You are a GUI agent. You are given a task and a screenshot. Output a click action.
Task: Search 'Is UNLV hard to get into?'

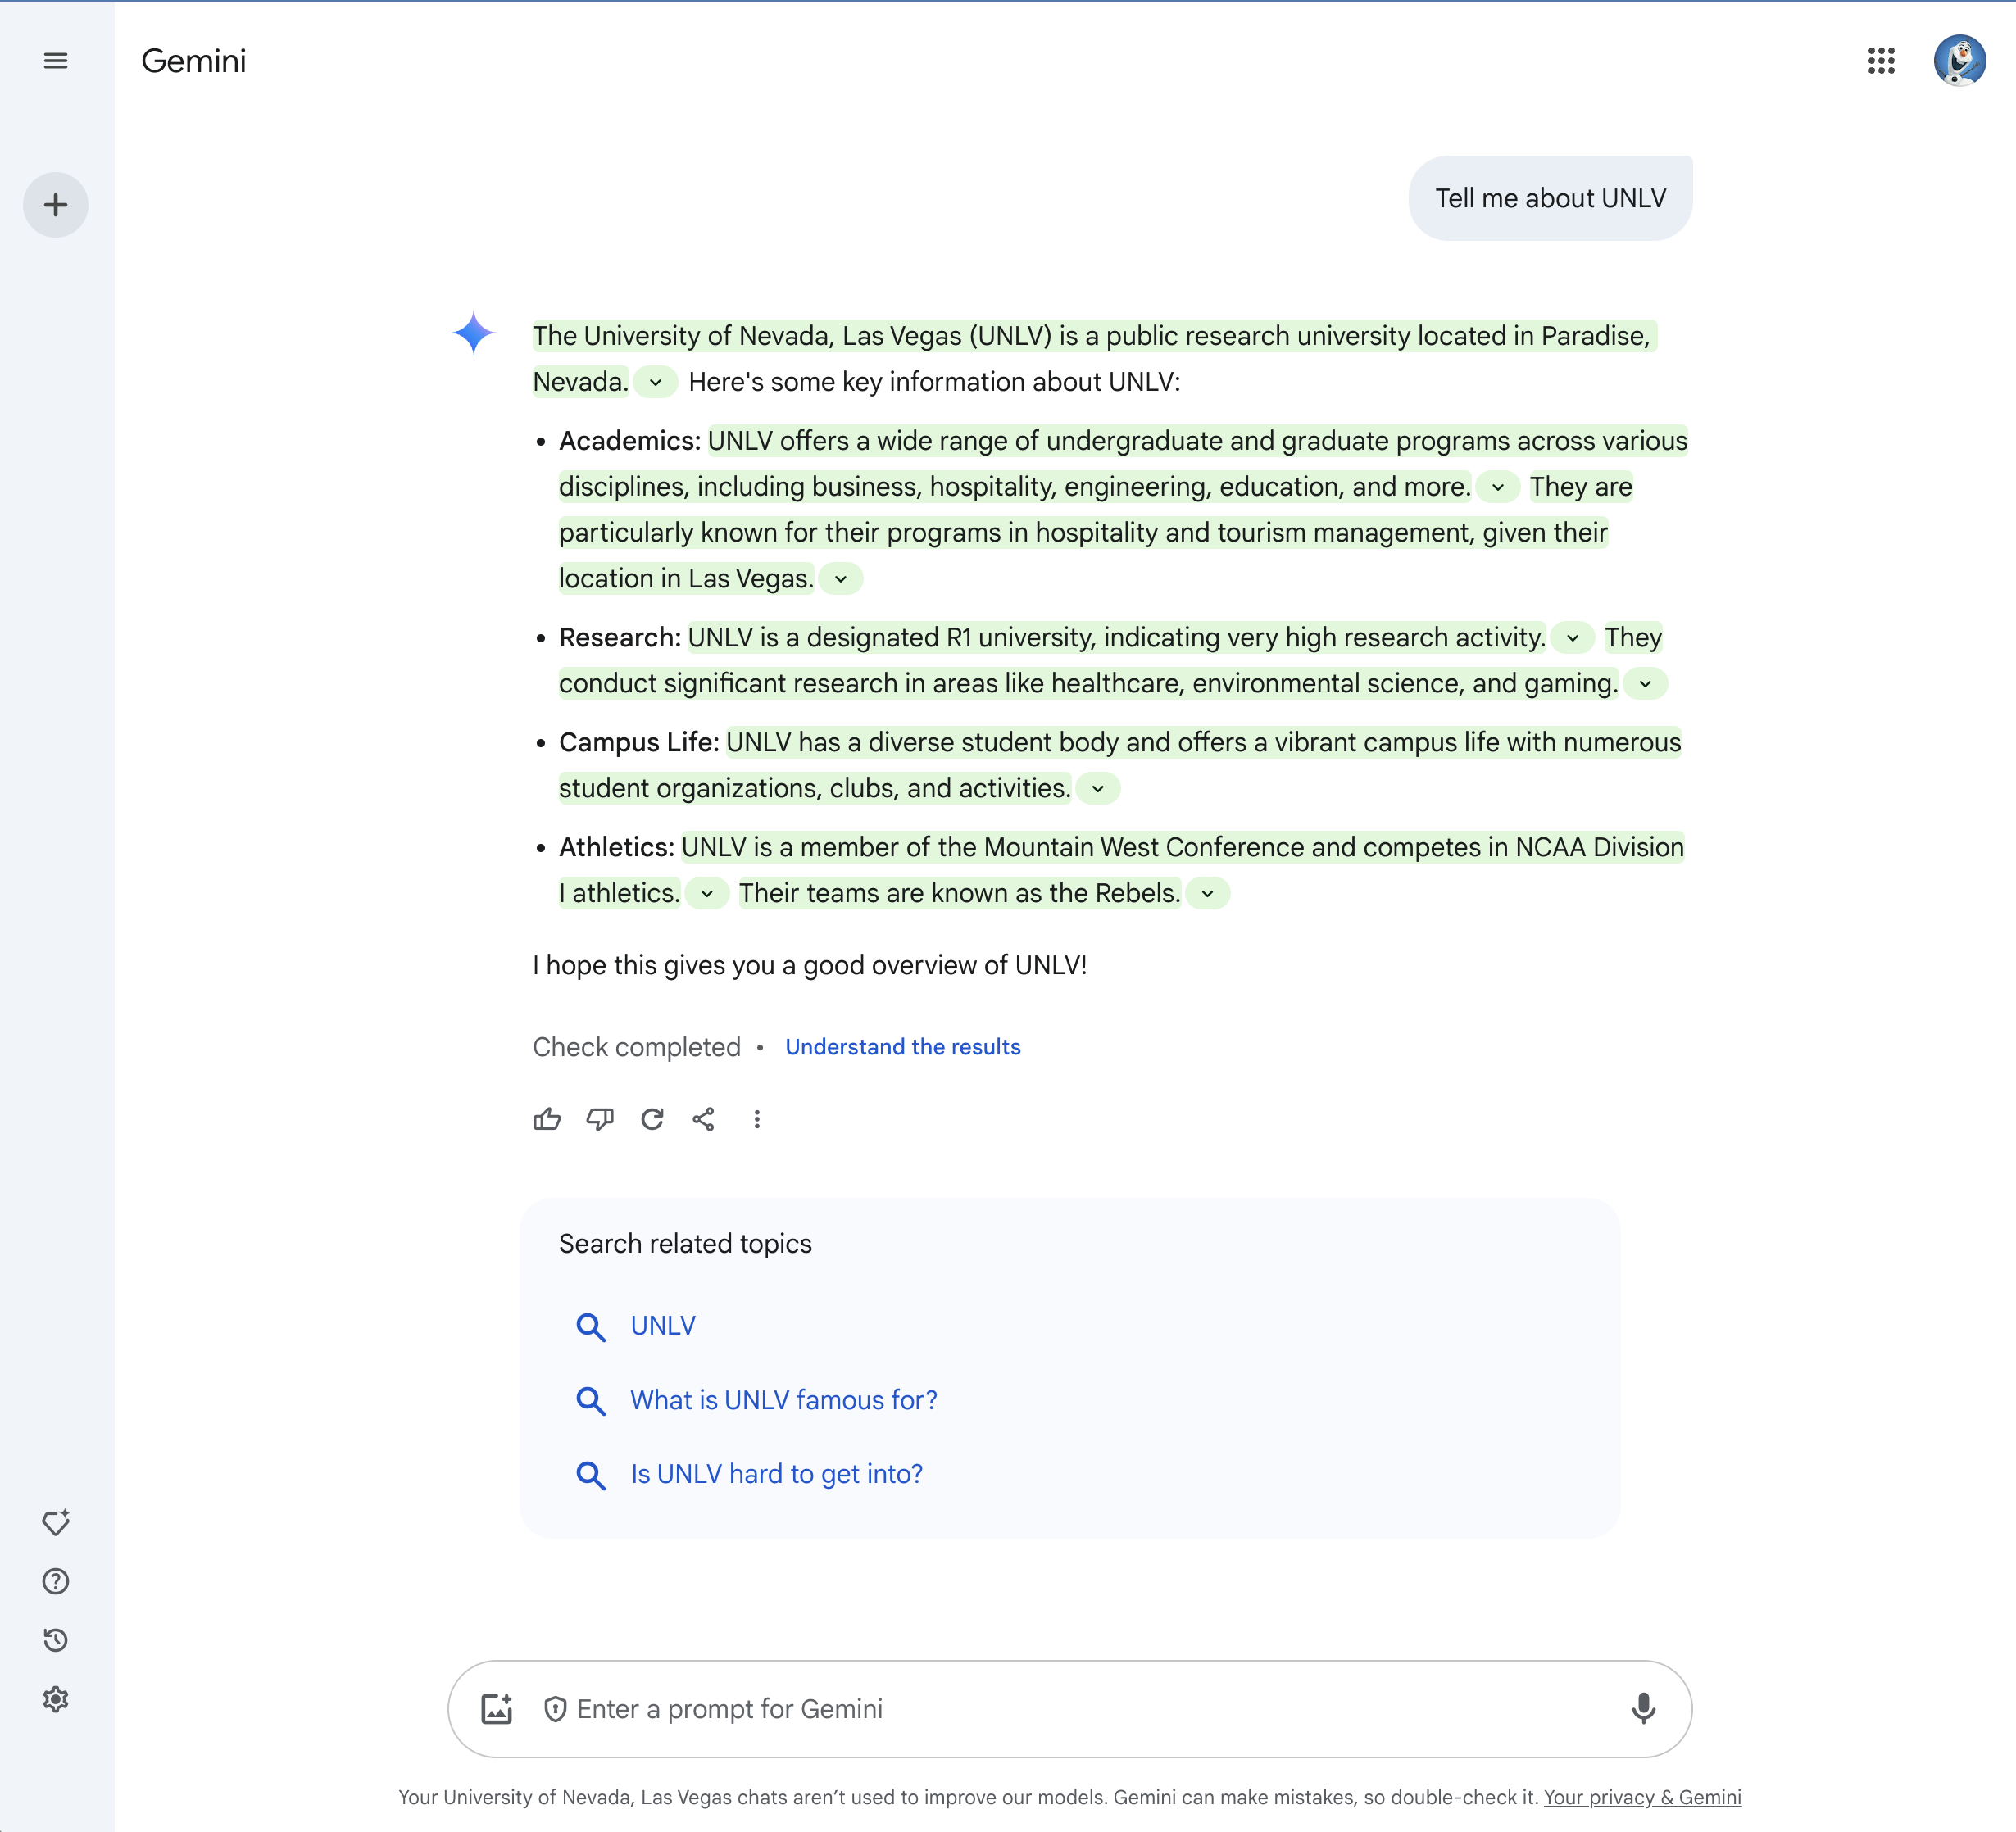point(777,1474)
